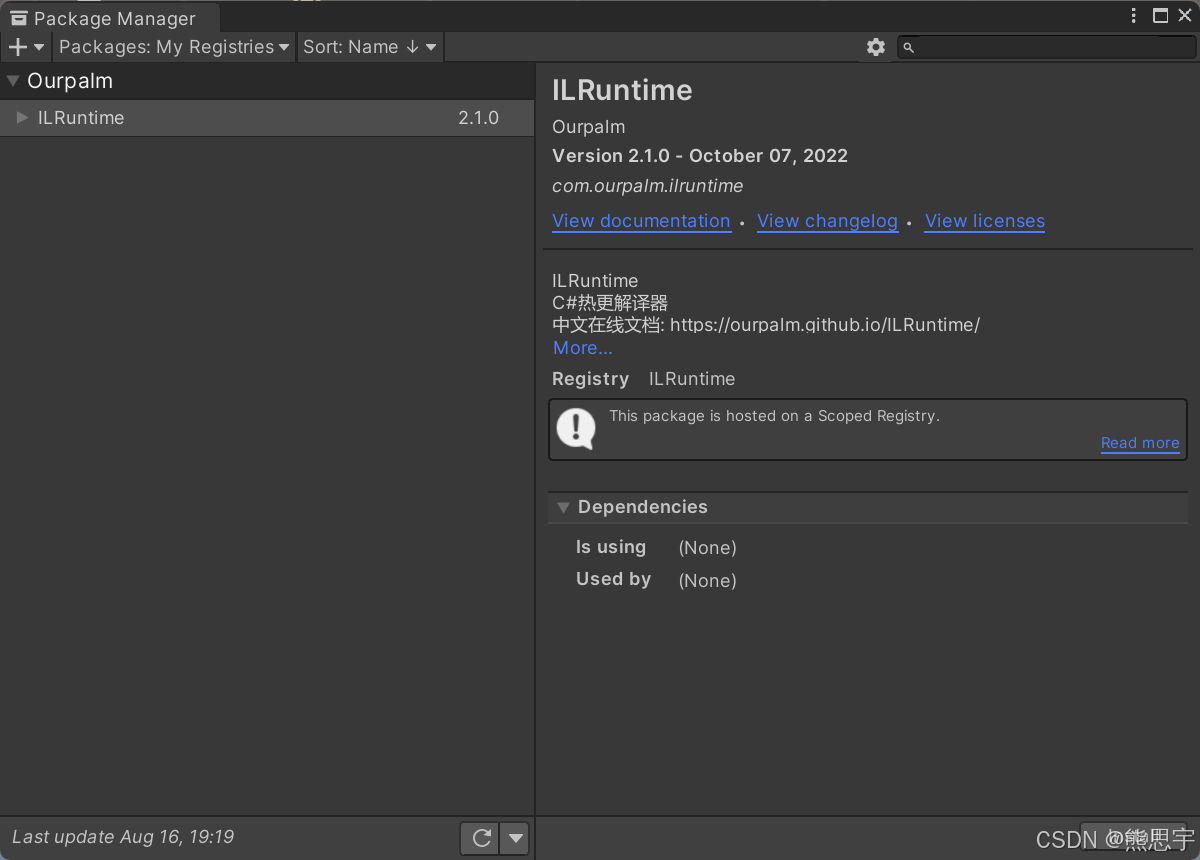Open the Sort: Name dropdown
Image resolution: width=1200 pixels, height=860 pixels.
(370, 47)
